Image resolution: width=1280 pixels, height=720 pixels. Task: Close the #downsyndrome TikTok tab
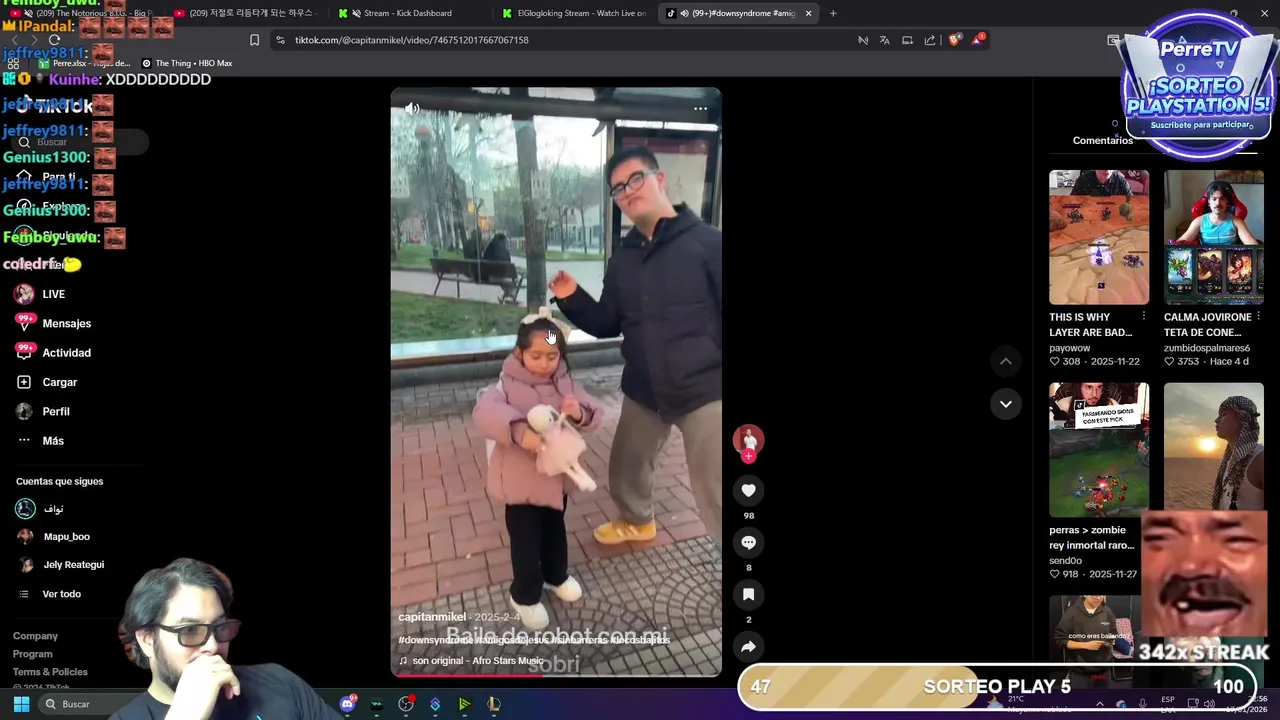pos(808,13)
